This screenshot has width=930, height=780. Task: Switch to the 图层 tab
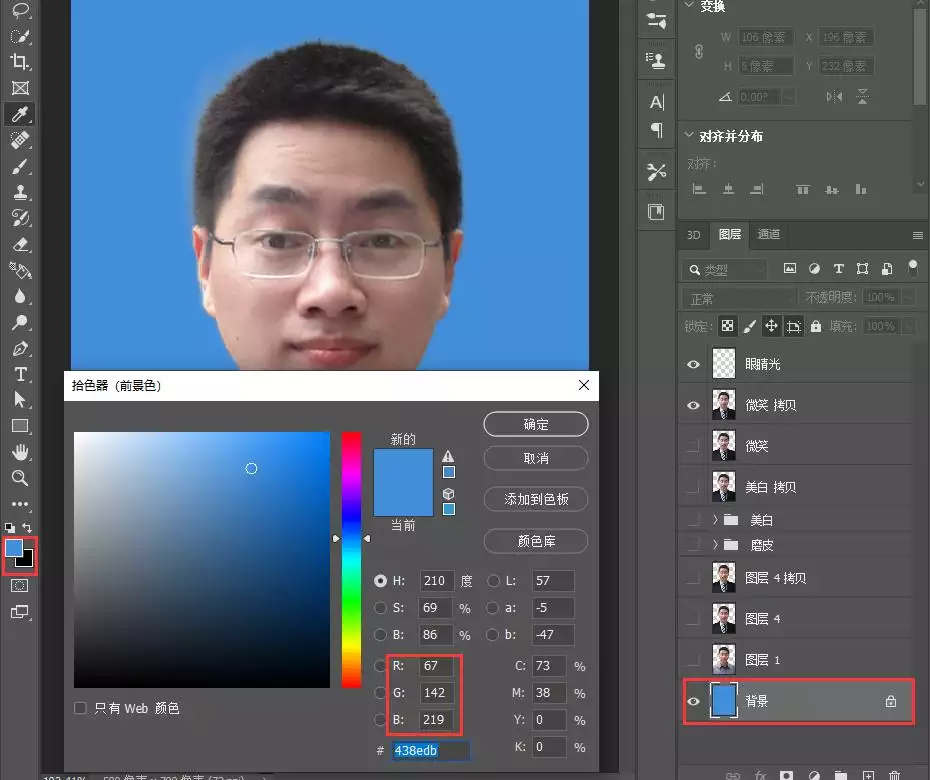(x=730, y=234)
